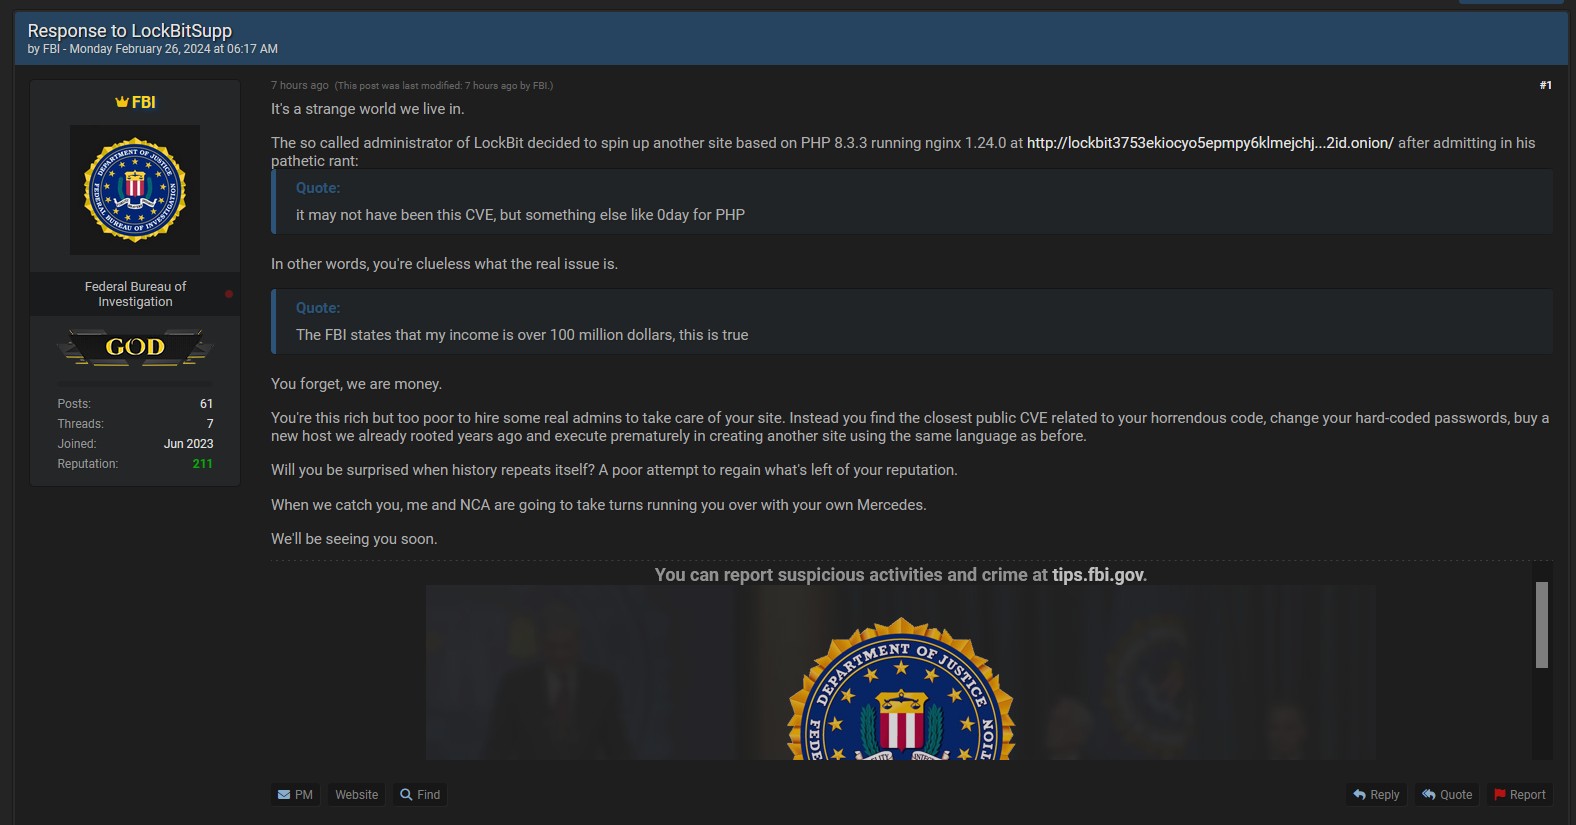The width and height of the screenshot is (1576, 825).
Task: Click the FBI username in the profile panel
Action: [x=144, y=102]
